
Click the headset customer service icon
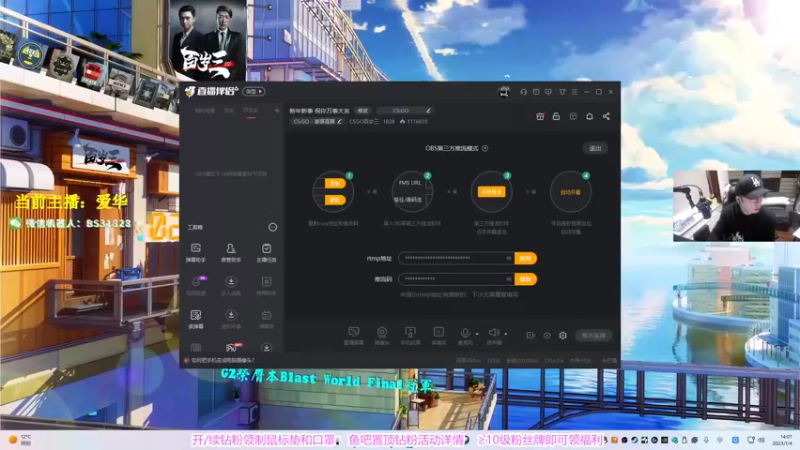click(x=523, y=92)
